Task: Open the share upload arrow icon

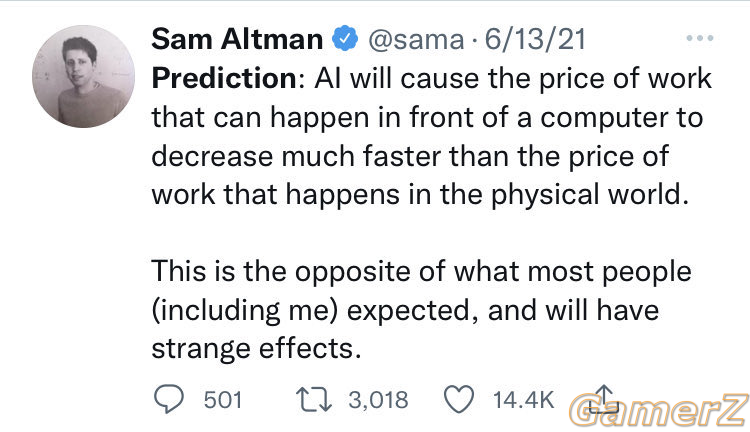Action: [603, 399]
